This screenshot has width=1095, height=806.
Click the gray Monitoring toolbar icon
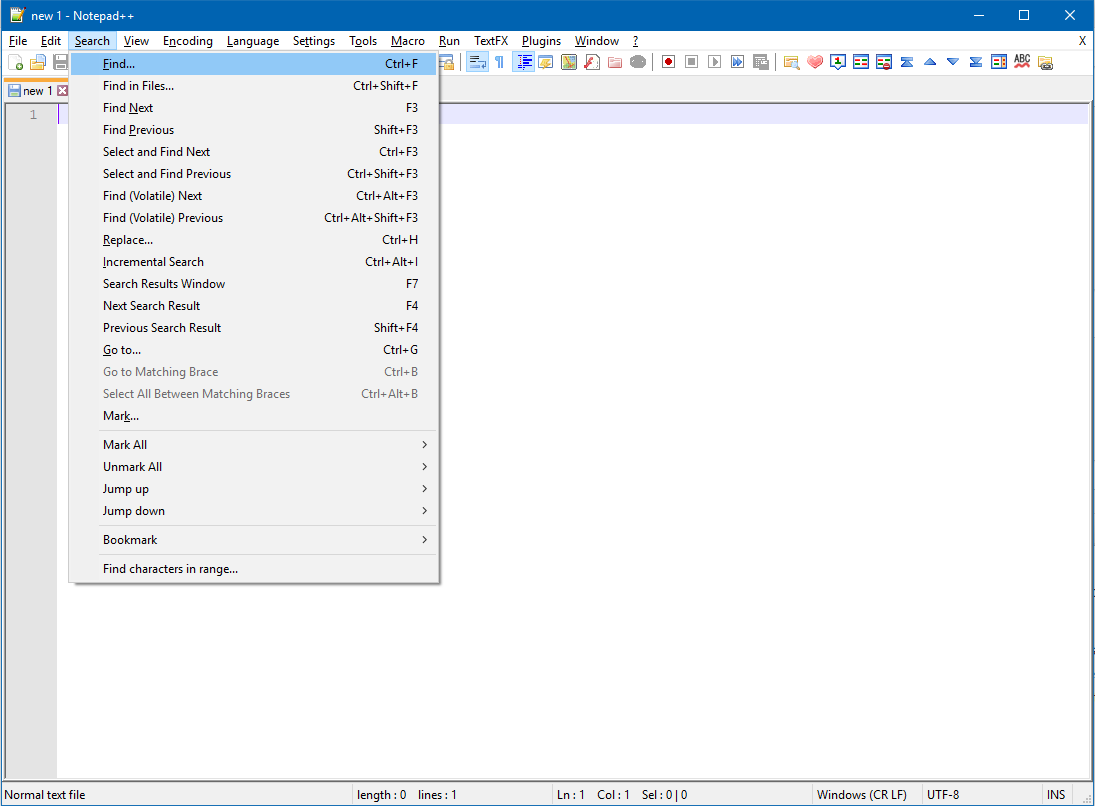pyautogui.click(x=638, y=62)
